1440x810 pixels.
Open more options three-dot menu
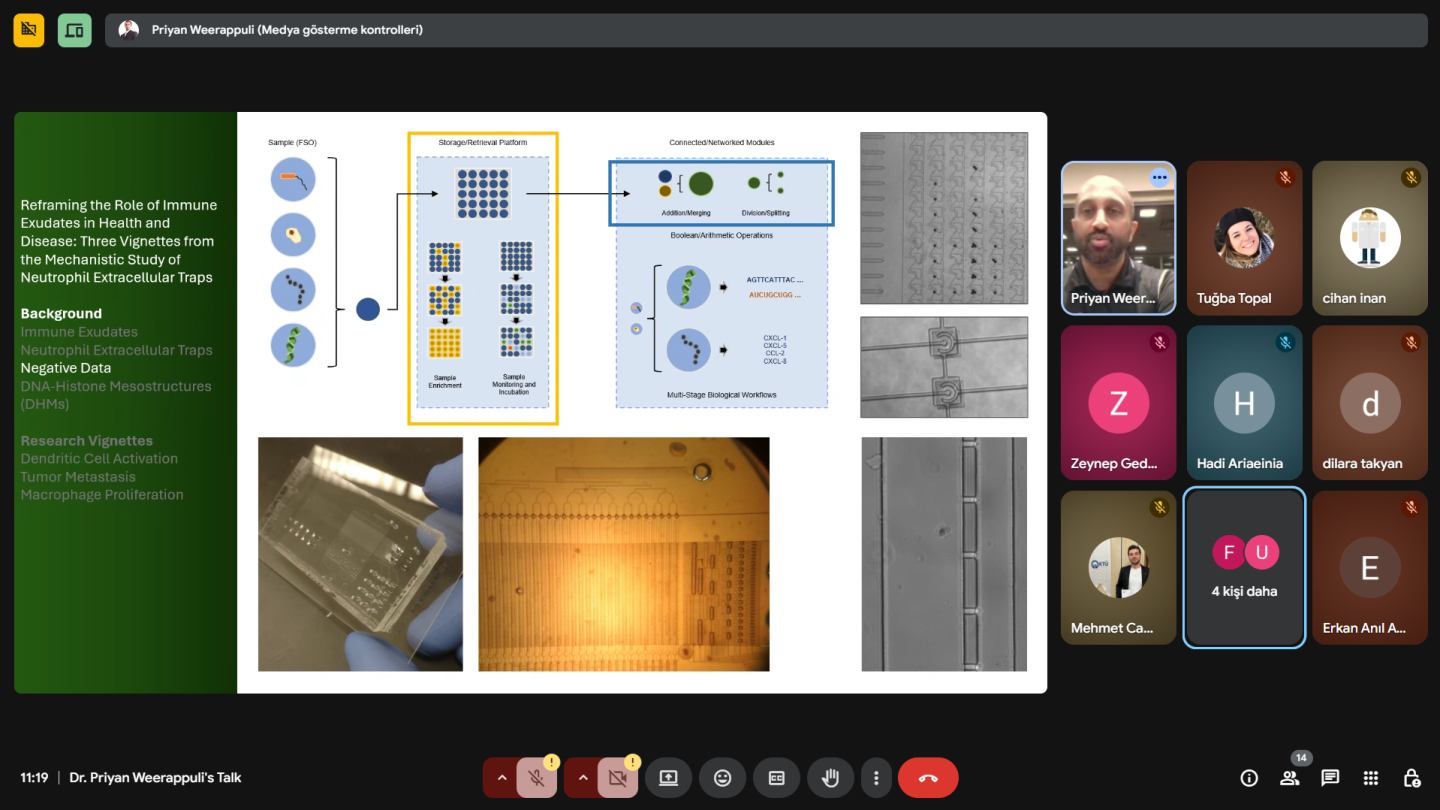click(x=876, y=778)
